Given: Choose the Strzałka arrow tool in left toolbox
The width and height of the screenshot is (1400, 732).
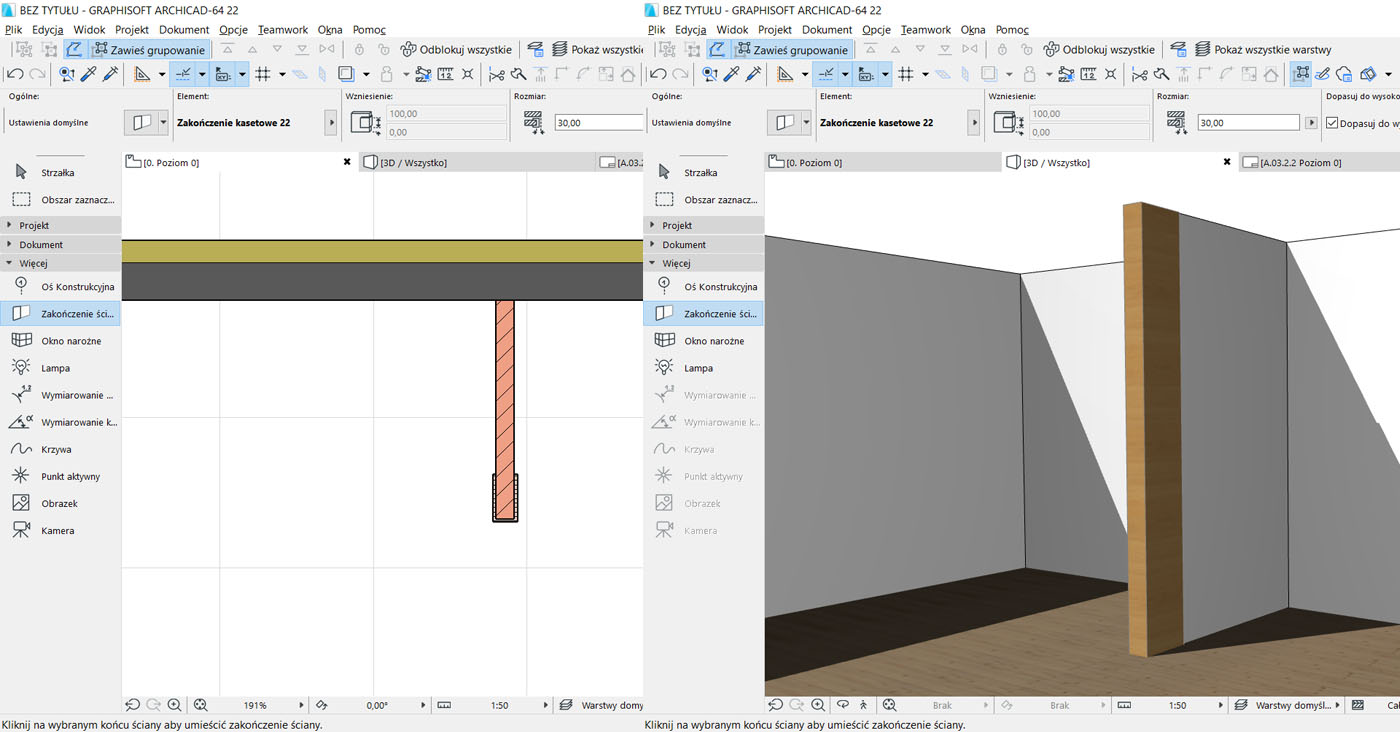Looking at the screenshot, I should pyautogui.click(x=57, y=173).
